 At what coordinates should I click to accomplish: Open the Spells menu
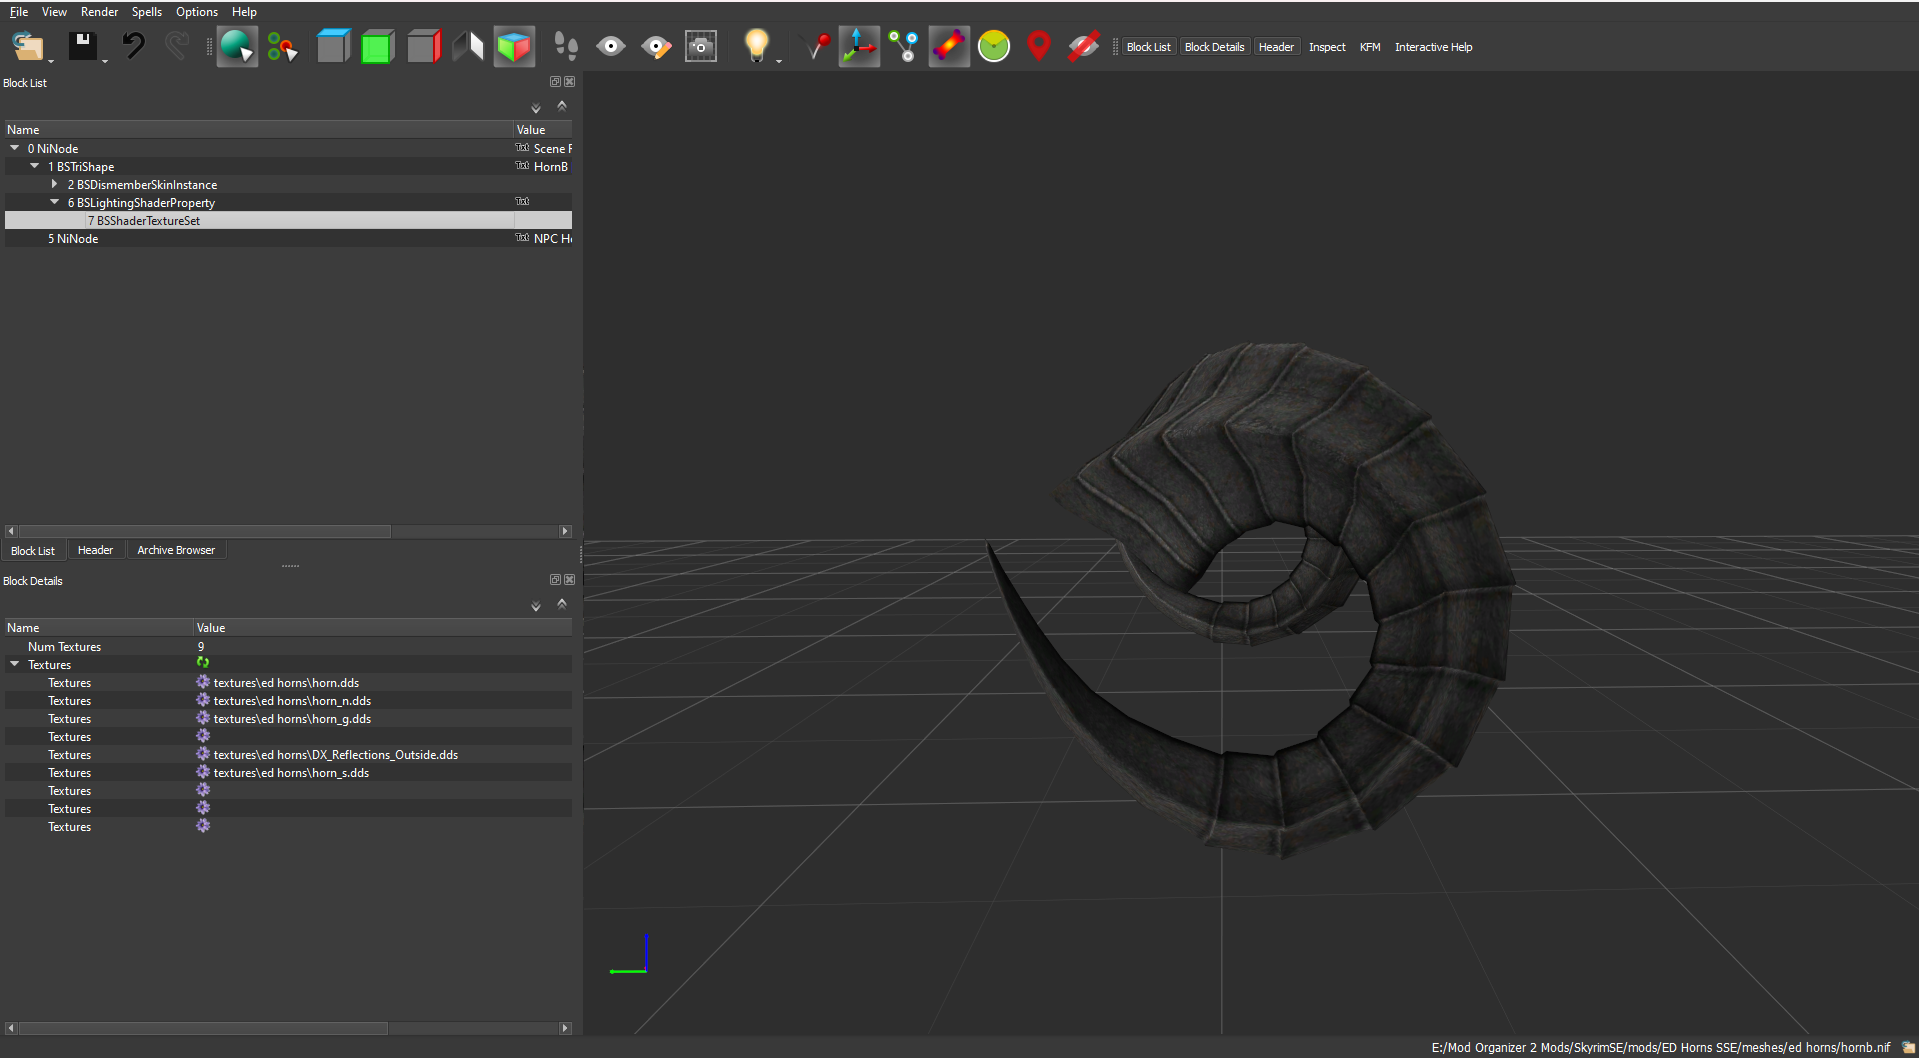[146, 12]
